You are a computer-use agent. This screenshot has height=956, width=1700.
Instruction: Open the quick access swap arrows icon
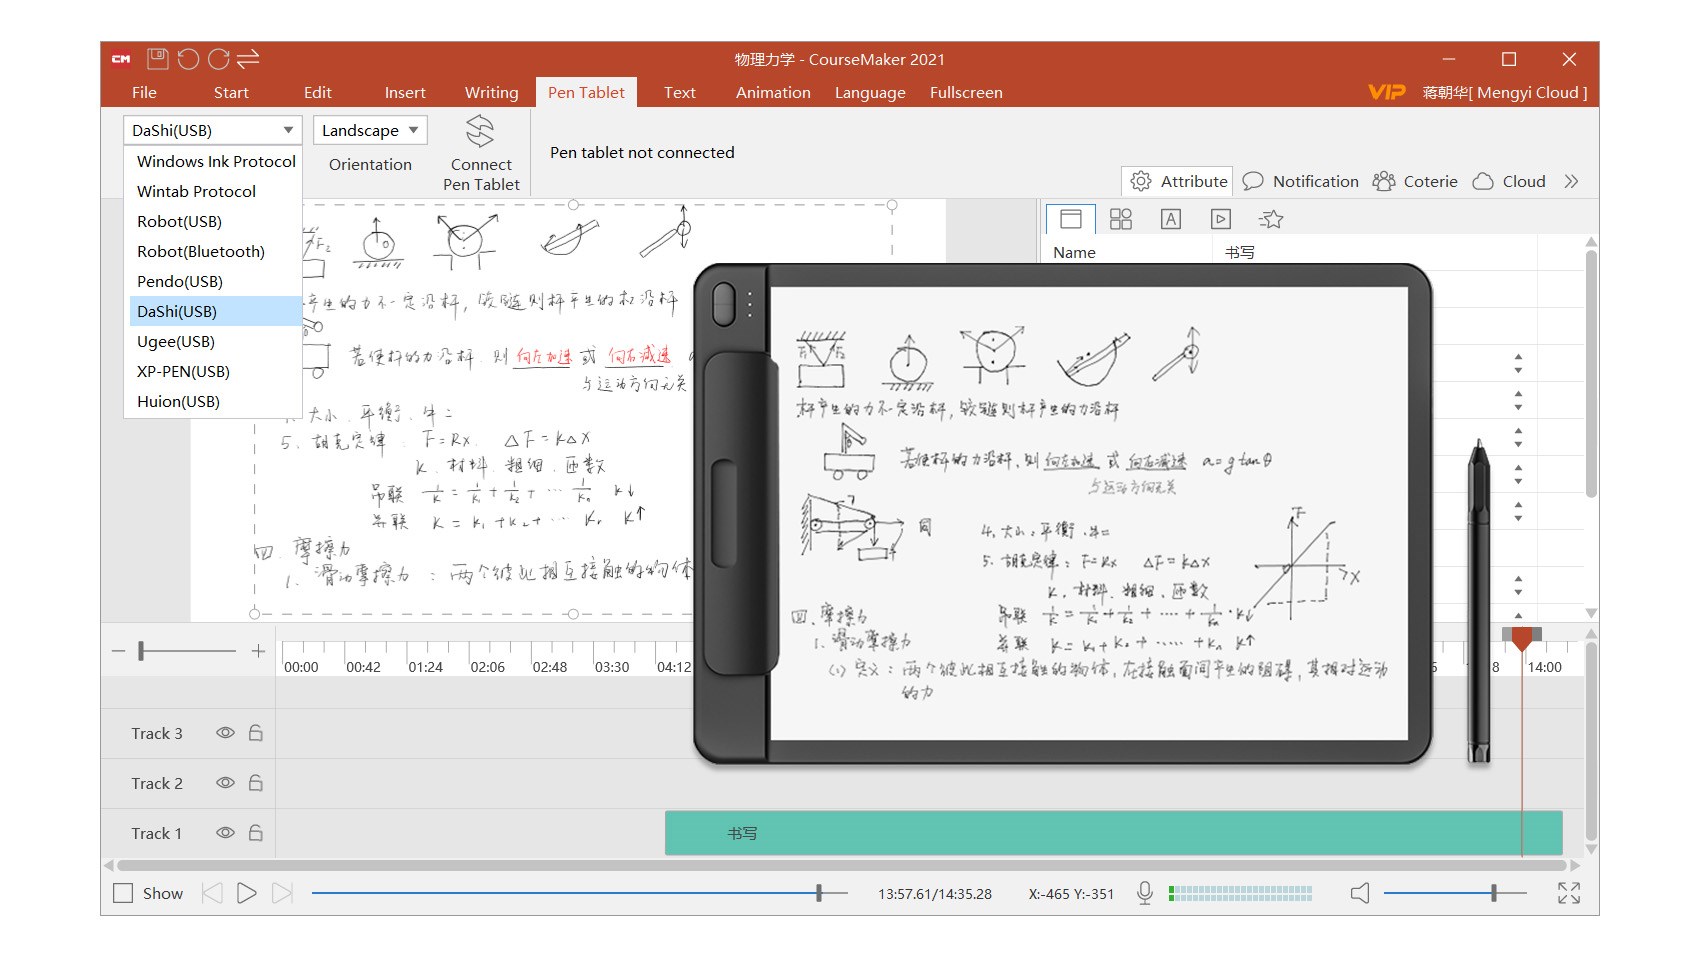click(x=248, y=59)
